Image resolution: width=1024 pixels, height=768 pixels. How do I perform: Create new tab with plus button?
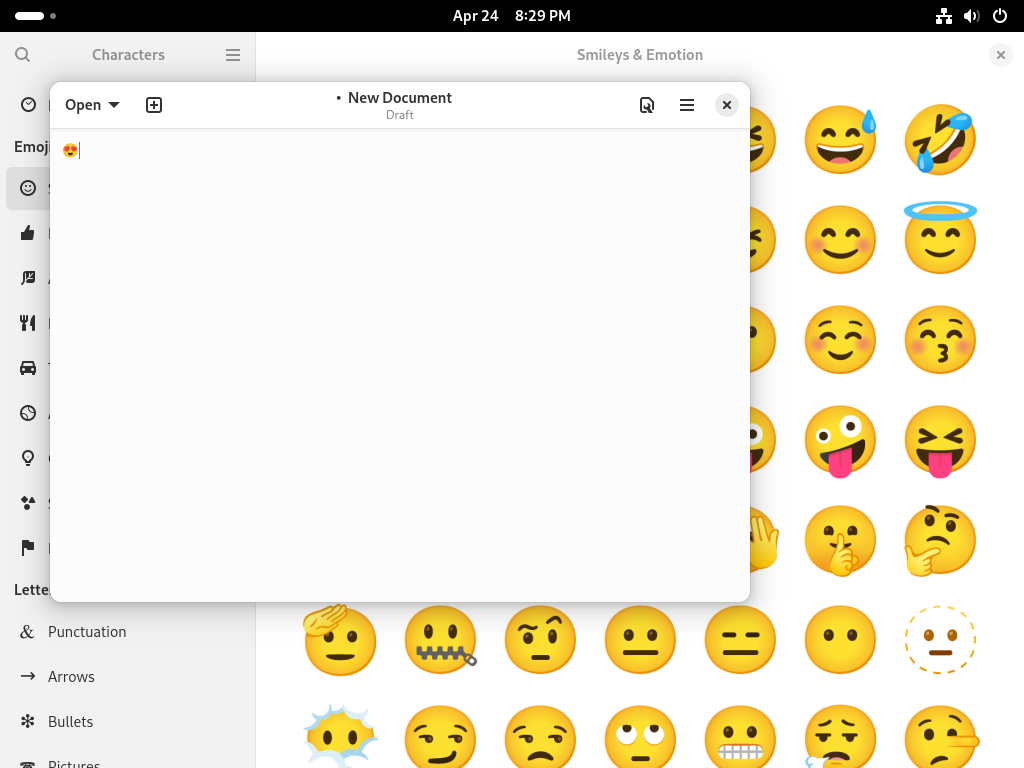pos(153,105)
